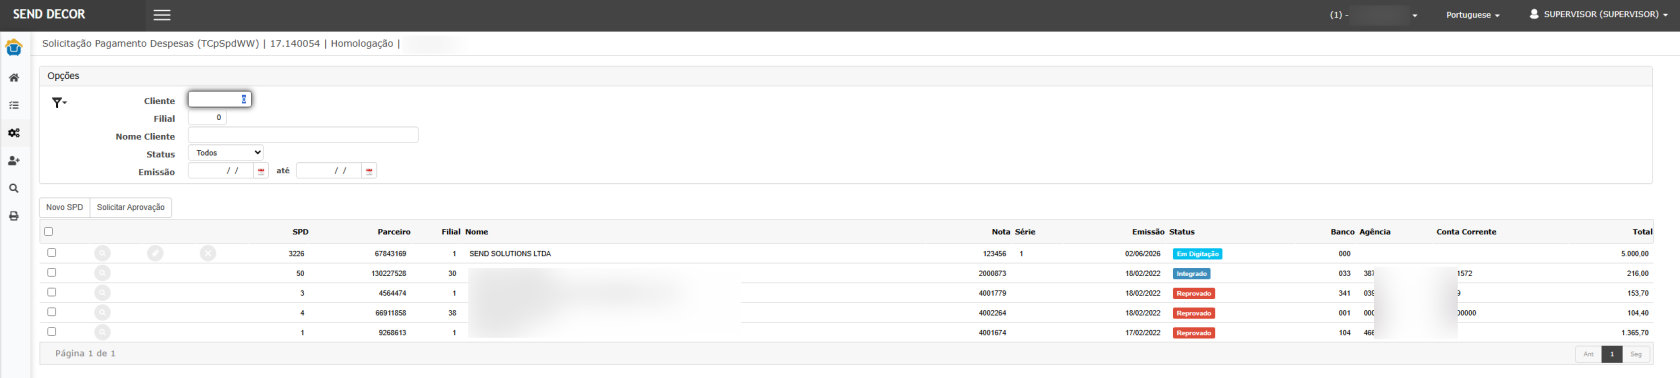Screen dimensions: 1680x378
Task: Check the box for SPD 1 row
Action: click(52, 331)
